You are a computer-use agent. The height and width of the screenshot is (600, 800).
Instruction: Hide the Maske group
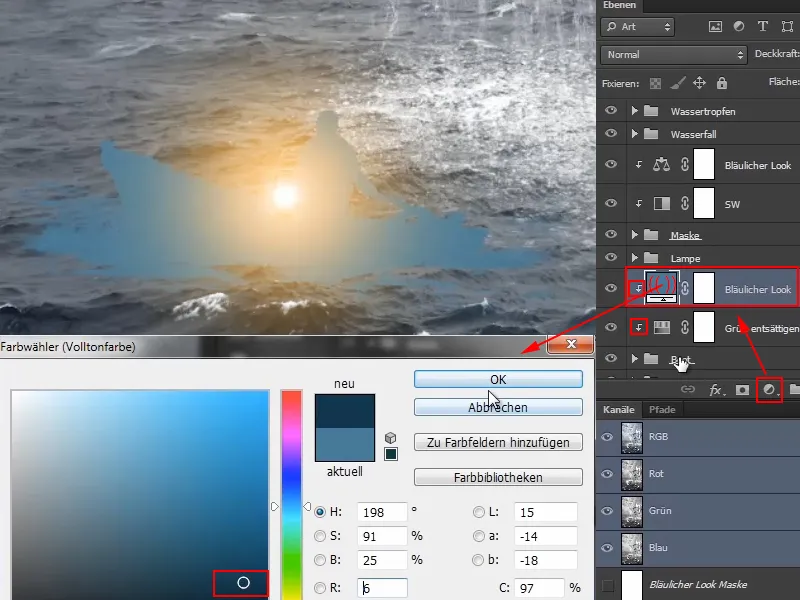pyautogui.click(x=611, y=234)
